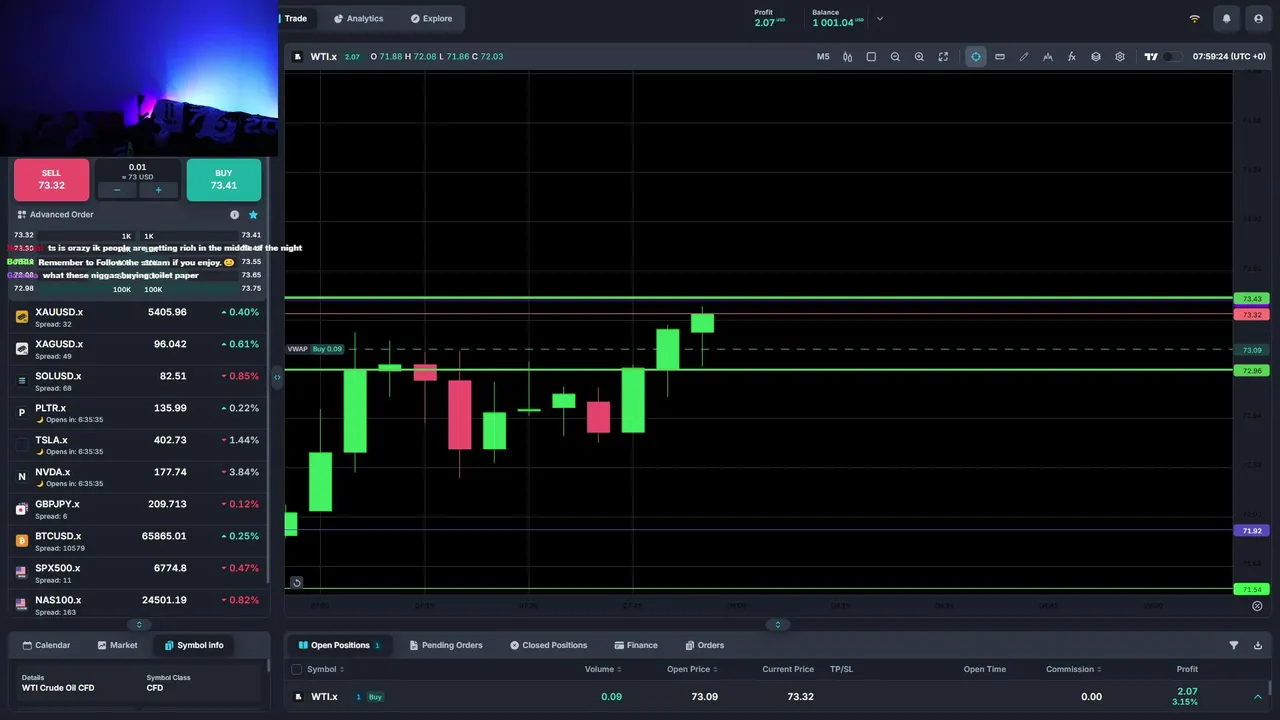Image resolution: width=1280 pixels, height=720 pixels.
Task: Select the ruler measure tool
Action: coord(1000,57)
